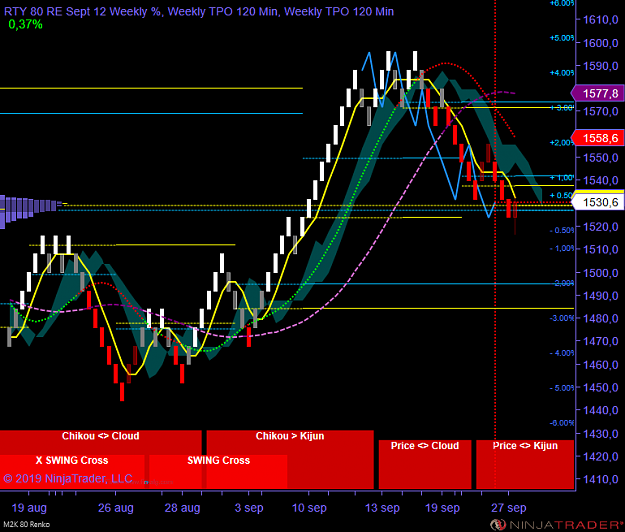Image resolution: width=625 pixels, height=532 pixels.
Task: Click the 1610,0 price axis label
Action: (x=600, y=20)
